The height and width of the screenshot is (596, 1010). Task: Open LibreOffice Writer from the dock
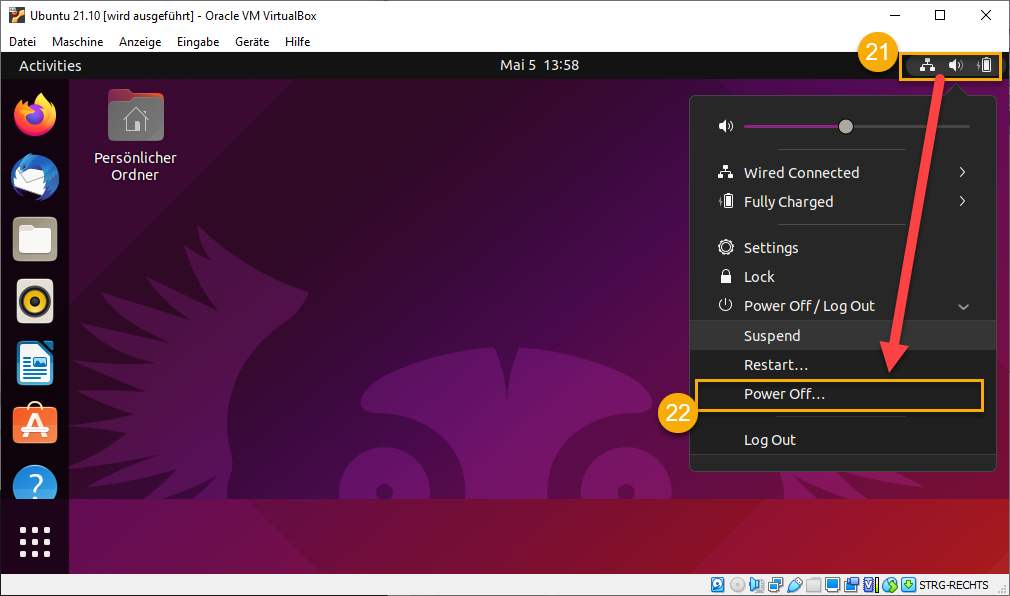point(35,363)
